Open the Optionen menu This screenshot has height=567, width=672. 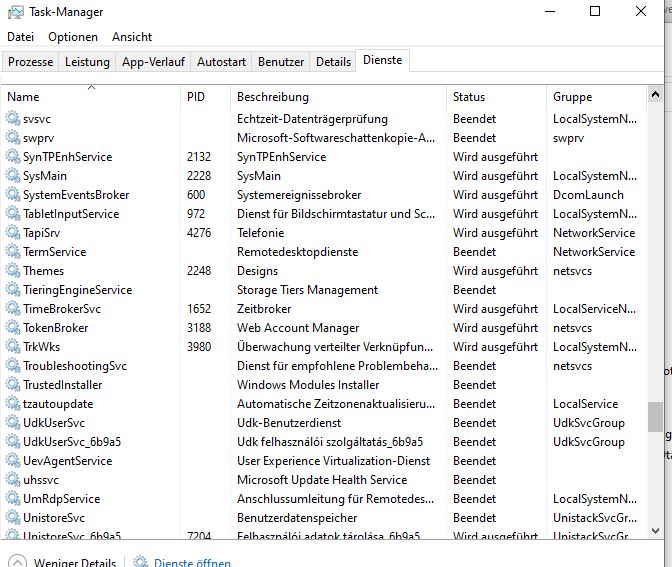point(73,37)
